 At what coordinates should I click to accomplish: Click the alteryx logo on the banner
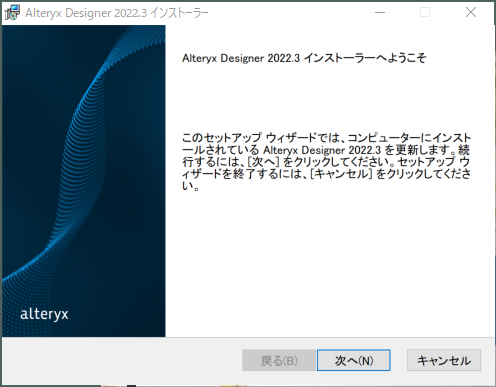tap(44, 314)
